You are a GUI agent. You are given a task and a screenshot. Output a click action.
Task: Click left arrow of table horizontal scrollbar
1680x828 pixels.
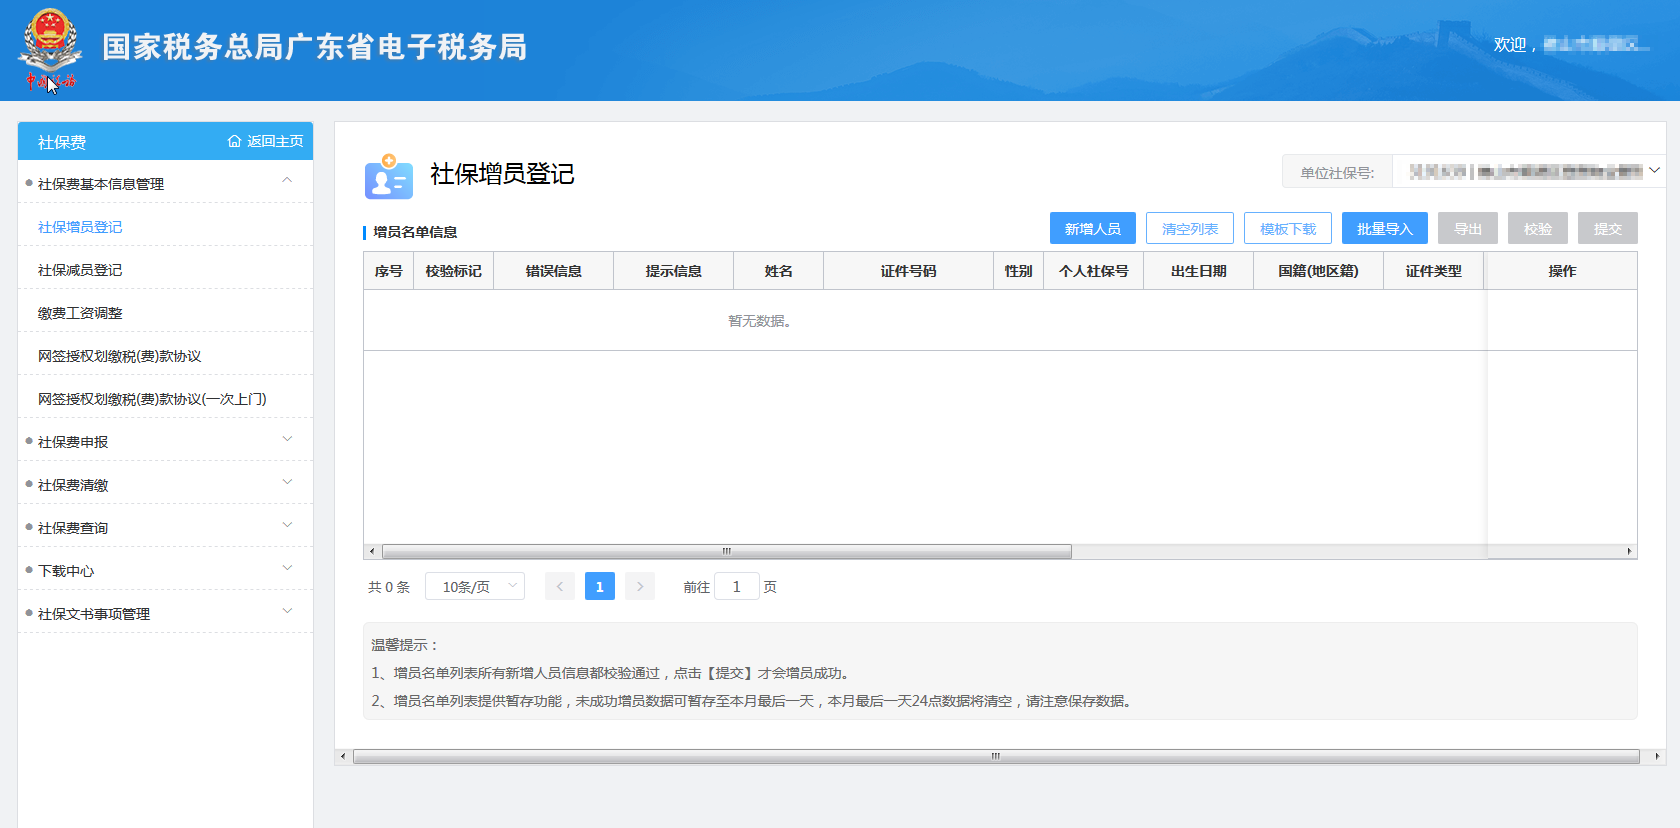(372, 552)
